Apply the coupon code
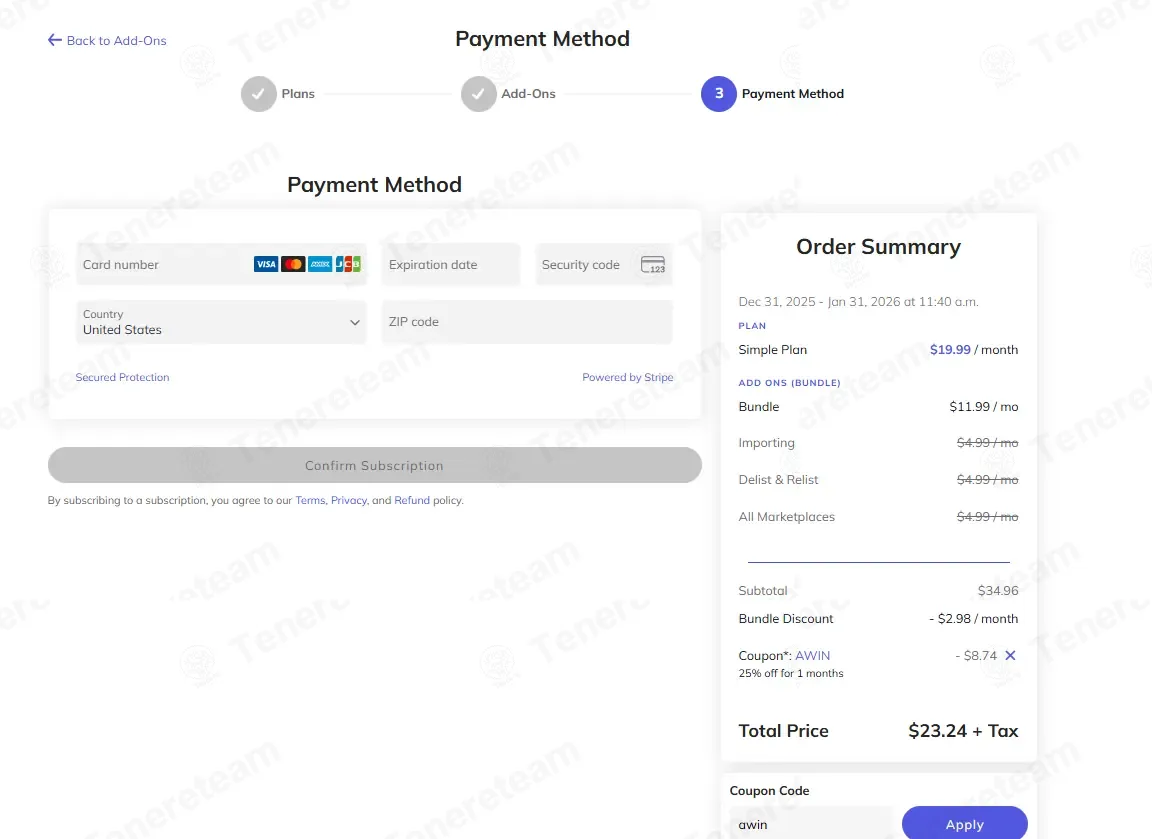 (965, 823)
